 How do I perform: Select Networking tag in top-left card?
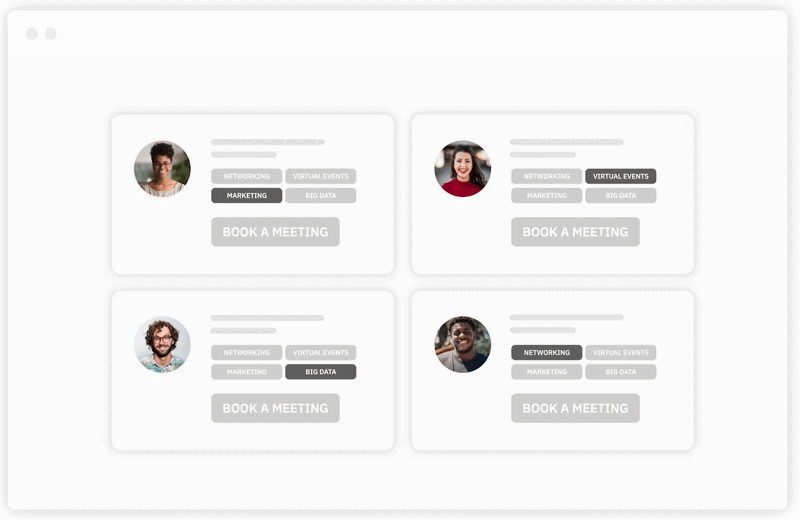tap(246, 176)
